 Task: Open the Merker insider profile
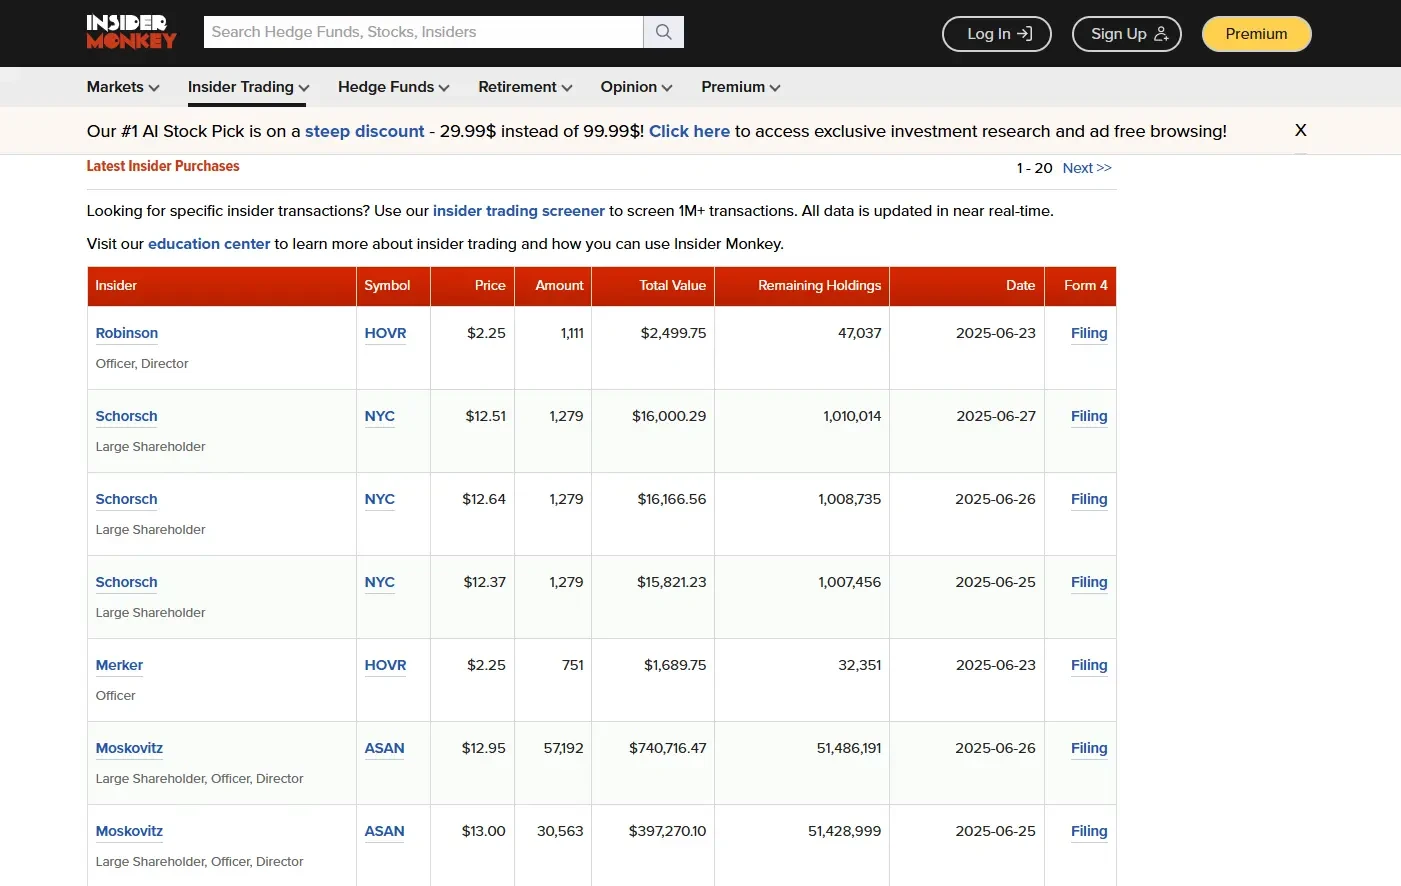coord(119,665)
